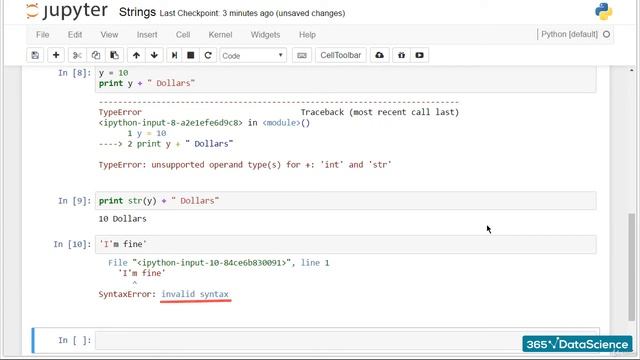This screenshot has height=360, width=640.
Task: Click the 'SyntaxError: invalid syntax' output
Action: [164, 294]
